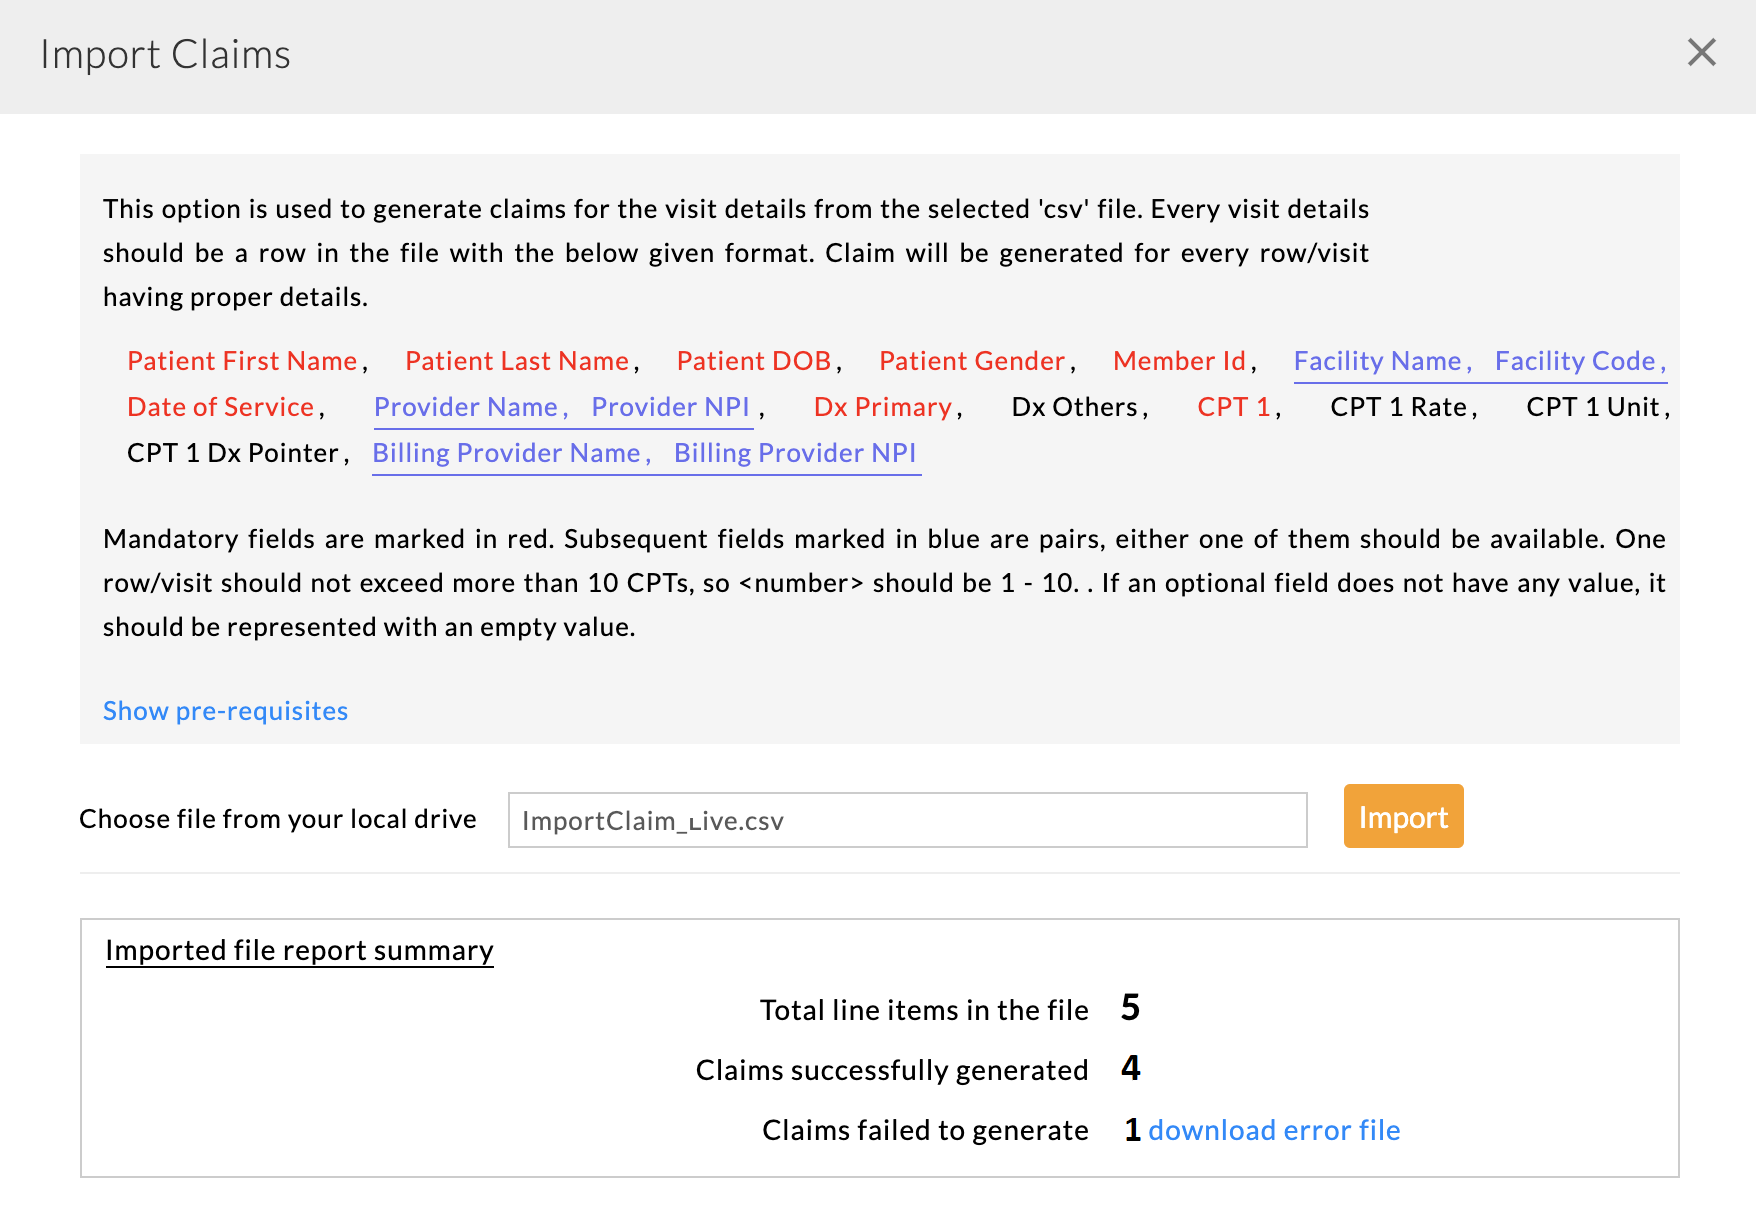Close the Import Claims dialog
Screen dimensions: 1756x1218
[x=1701, y=53]
